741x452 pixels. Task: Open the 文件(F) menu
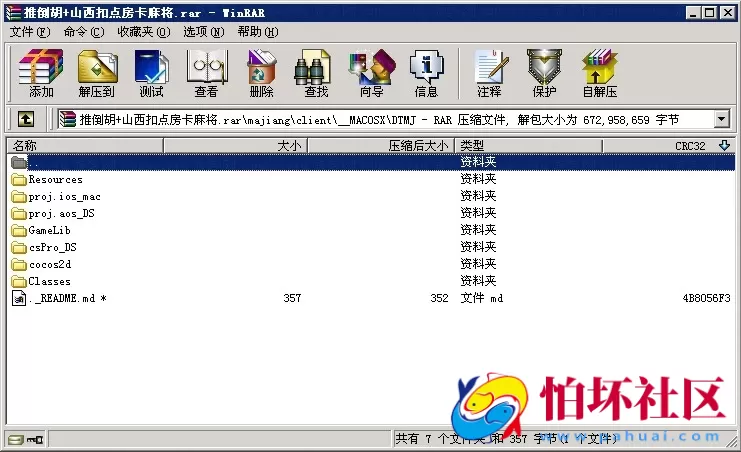tap(30, 32)
